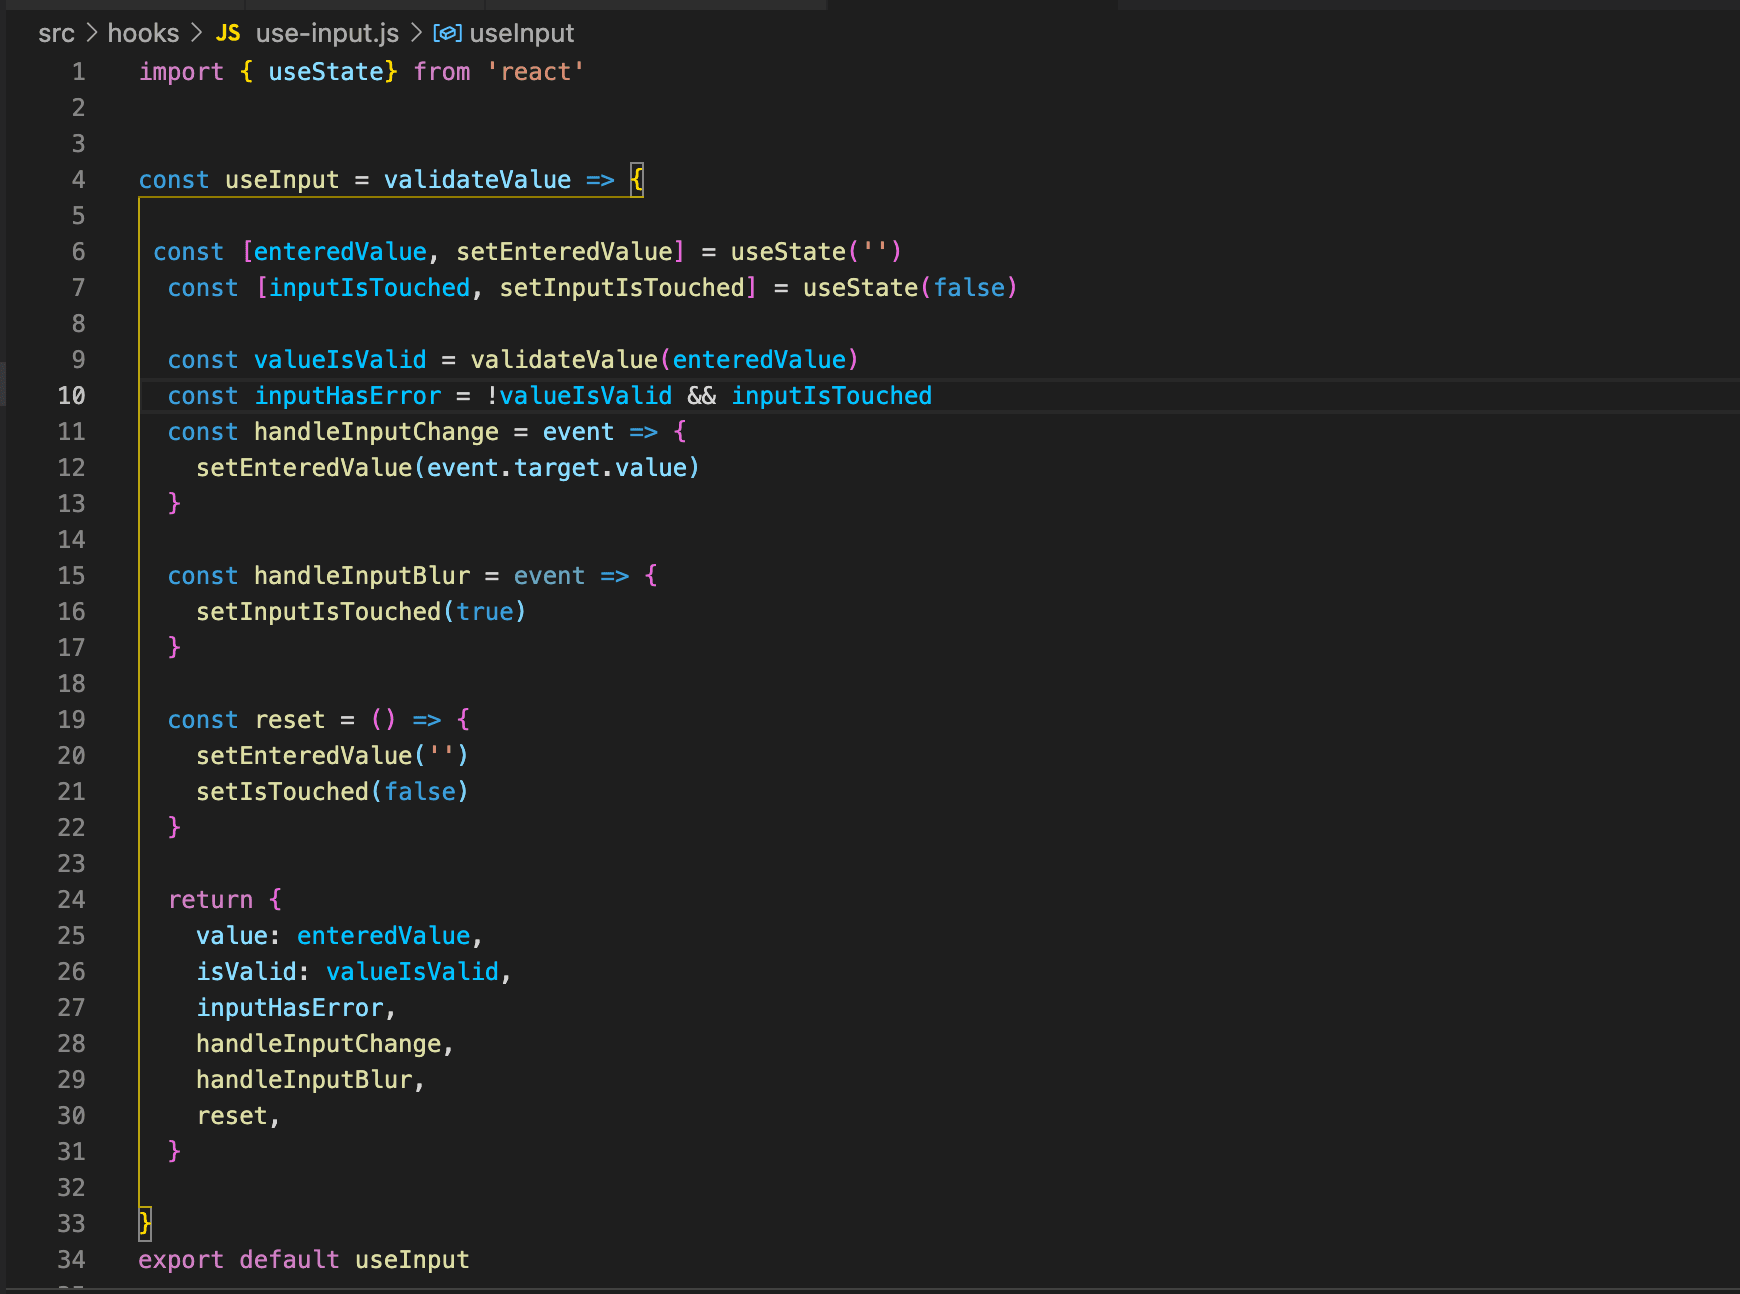Select the use-input.js breadcrumb file
The width and height of the screenshot is (1740, 1294).
click(x=327, y=33)
